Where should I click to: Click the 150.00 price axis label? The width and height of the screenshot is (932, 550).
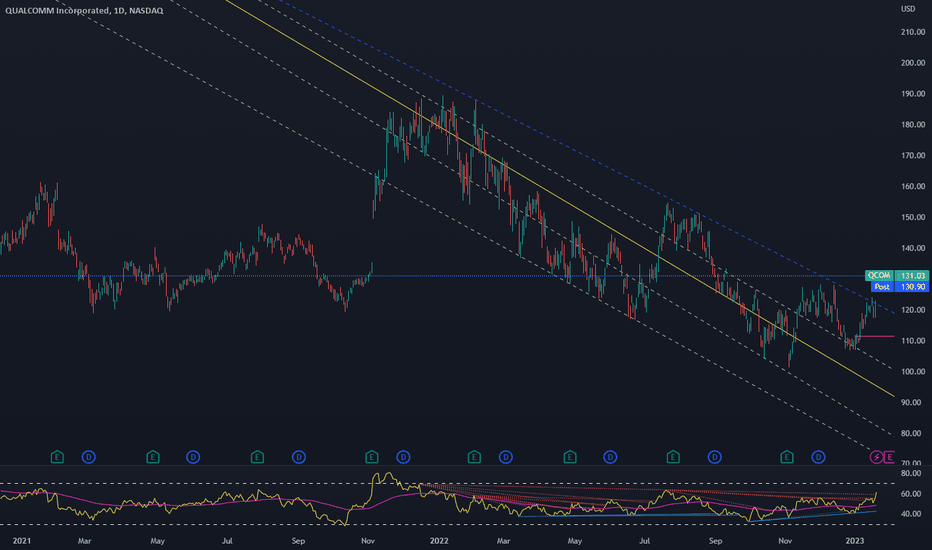tap(912, 218)
